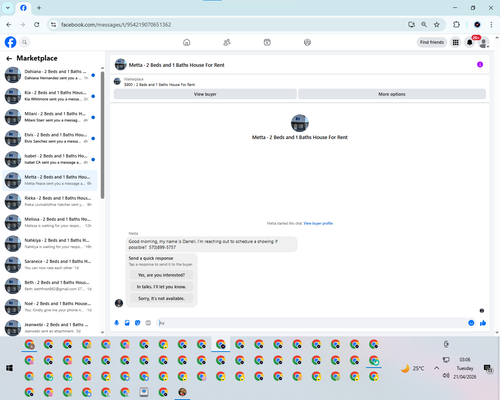Open the Groups icon in top navigation
Screen dimensions: 500x400
pyautogui.click(x=307, y=42)
